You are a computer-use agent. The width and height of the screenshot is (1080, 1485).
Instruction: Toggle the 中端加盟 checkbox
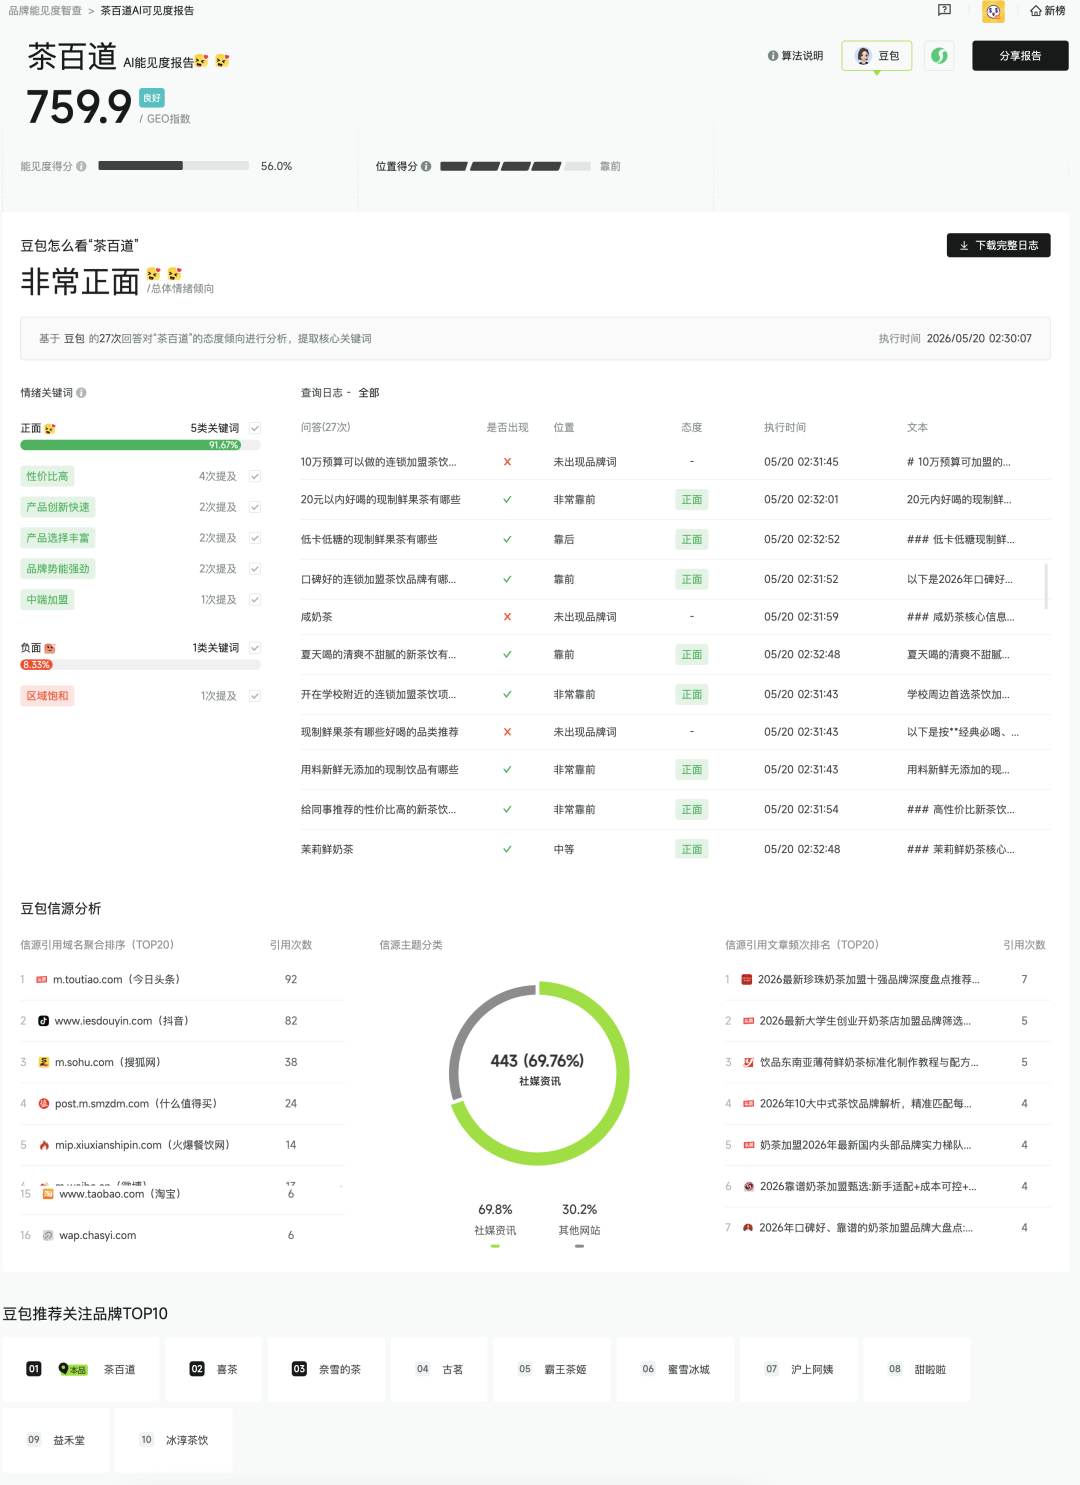click(255, 600)
